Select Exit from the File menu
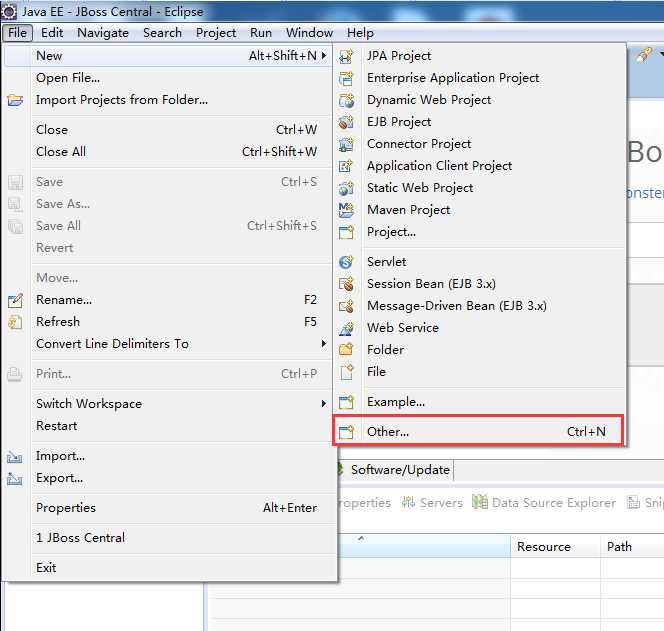Viewport: 664px width, 631px height. click(x=168, y=568)
